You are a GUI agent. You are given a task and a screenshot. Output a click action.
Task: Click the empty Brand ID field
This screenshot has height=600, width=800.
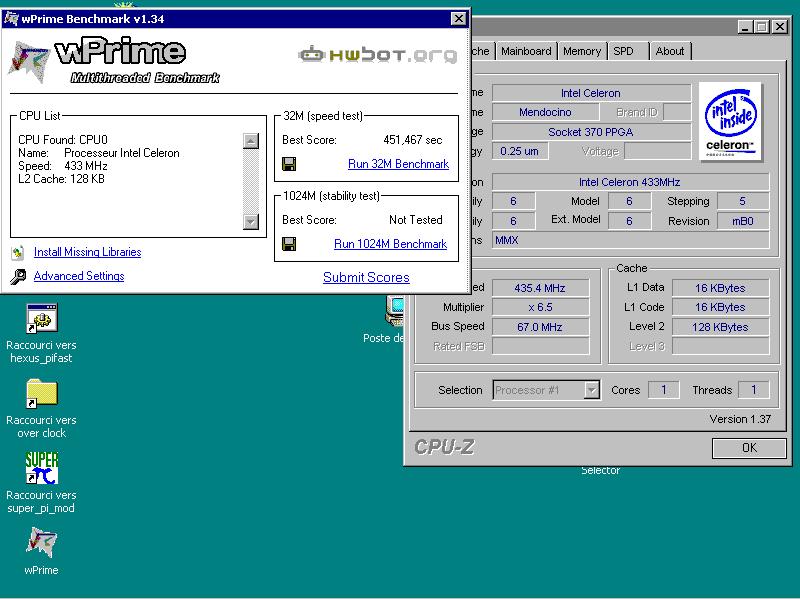(677, 112)
